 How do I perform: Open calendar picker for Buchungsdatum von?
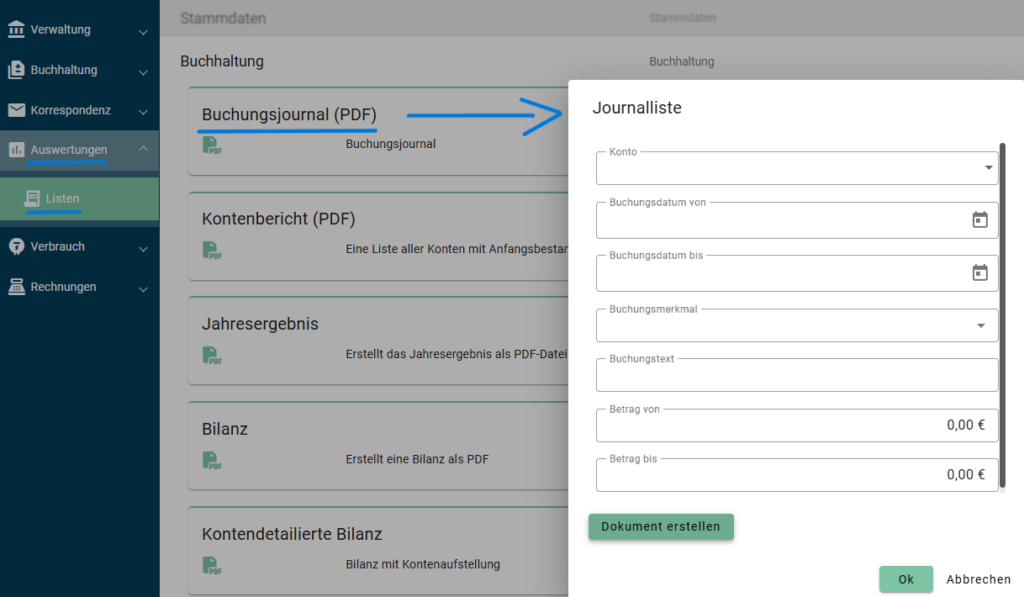point(979,220)
